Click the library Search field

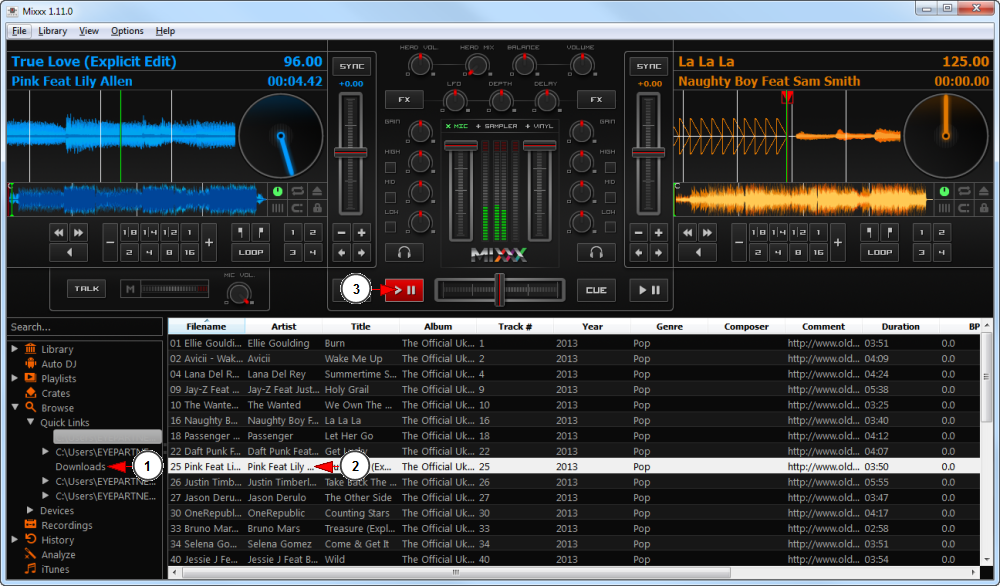(85, 326)
